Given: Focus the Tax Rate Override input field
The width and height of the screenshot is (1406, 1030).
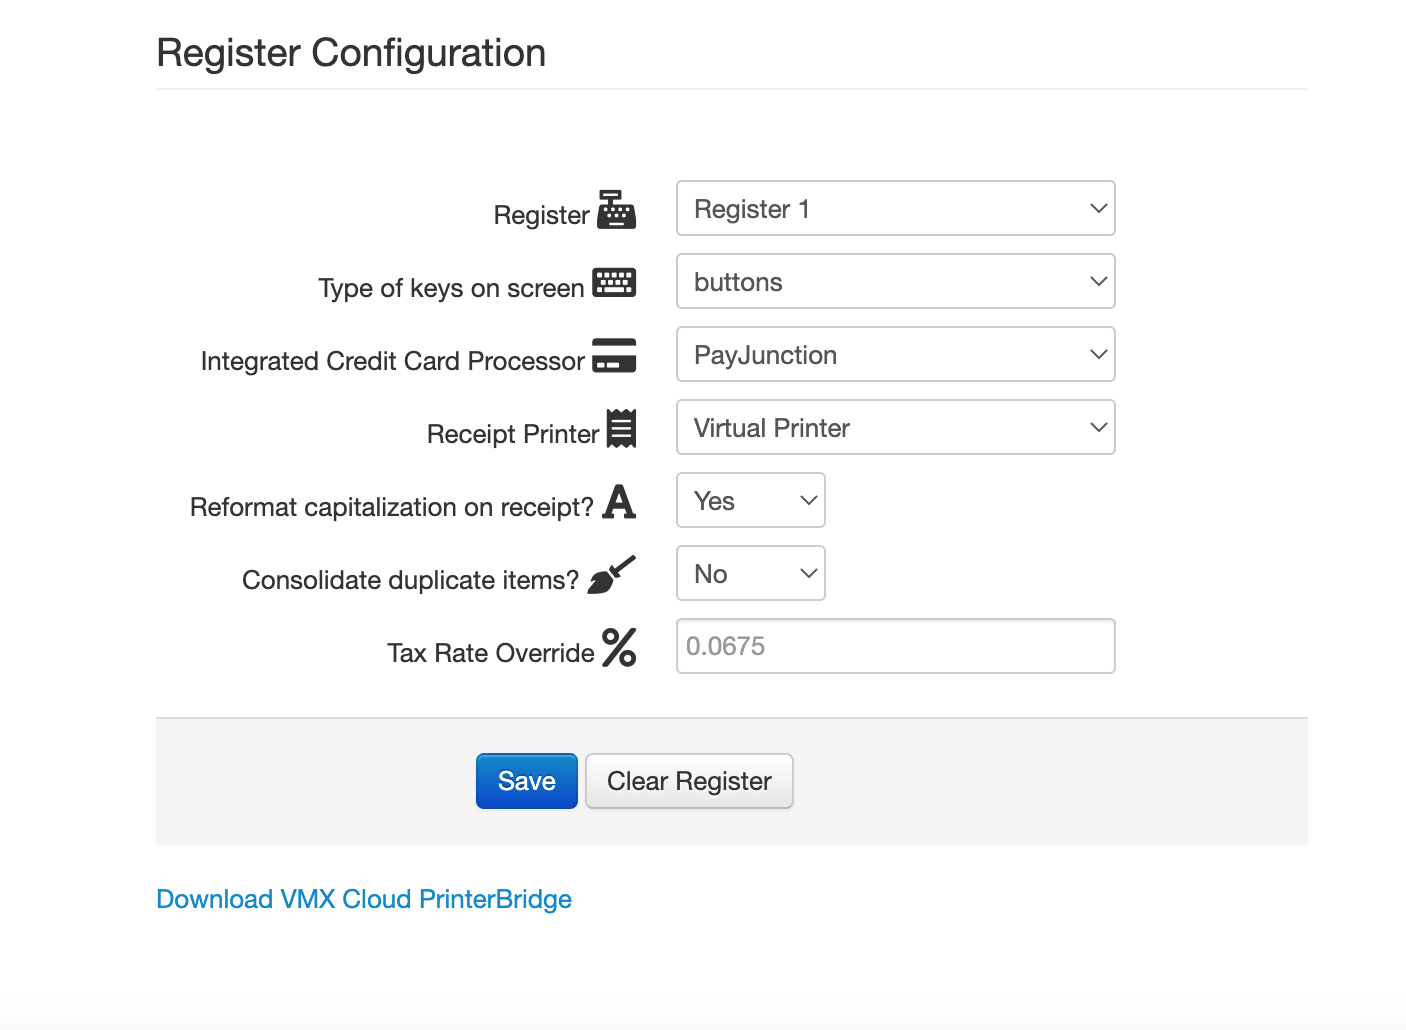Looking at the screenshot, I should pyautogui.click(x=895, y=647).
